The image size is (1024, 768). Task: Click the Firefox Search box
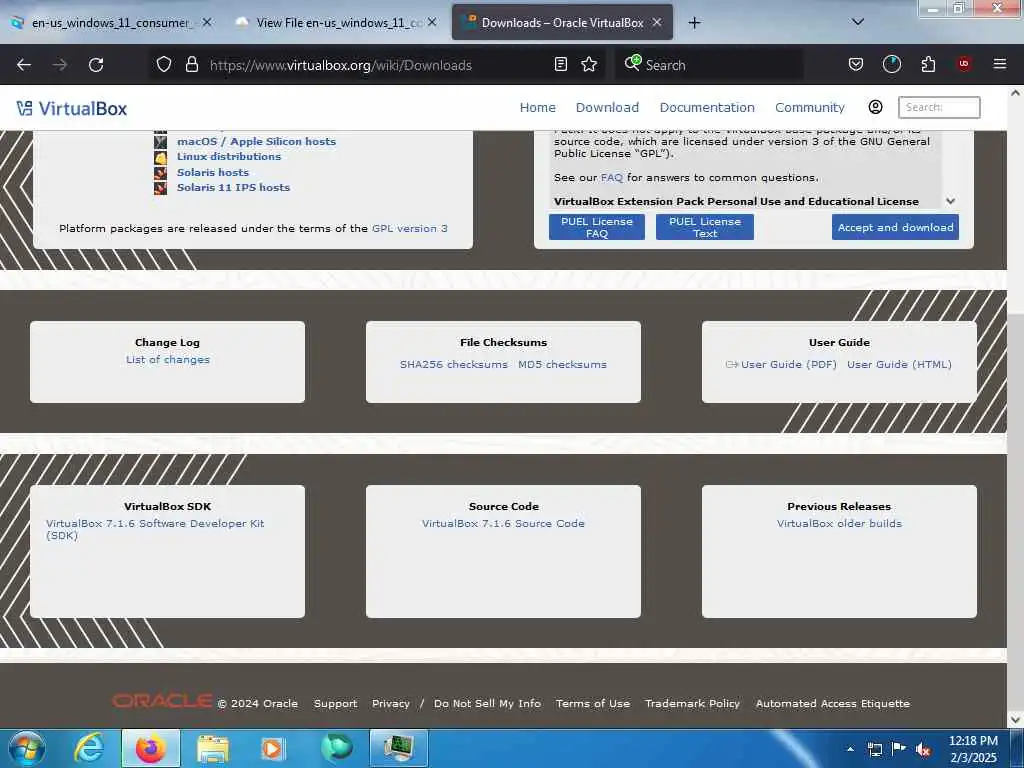pos(710,65)
